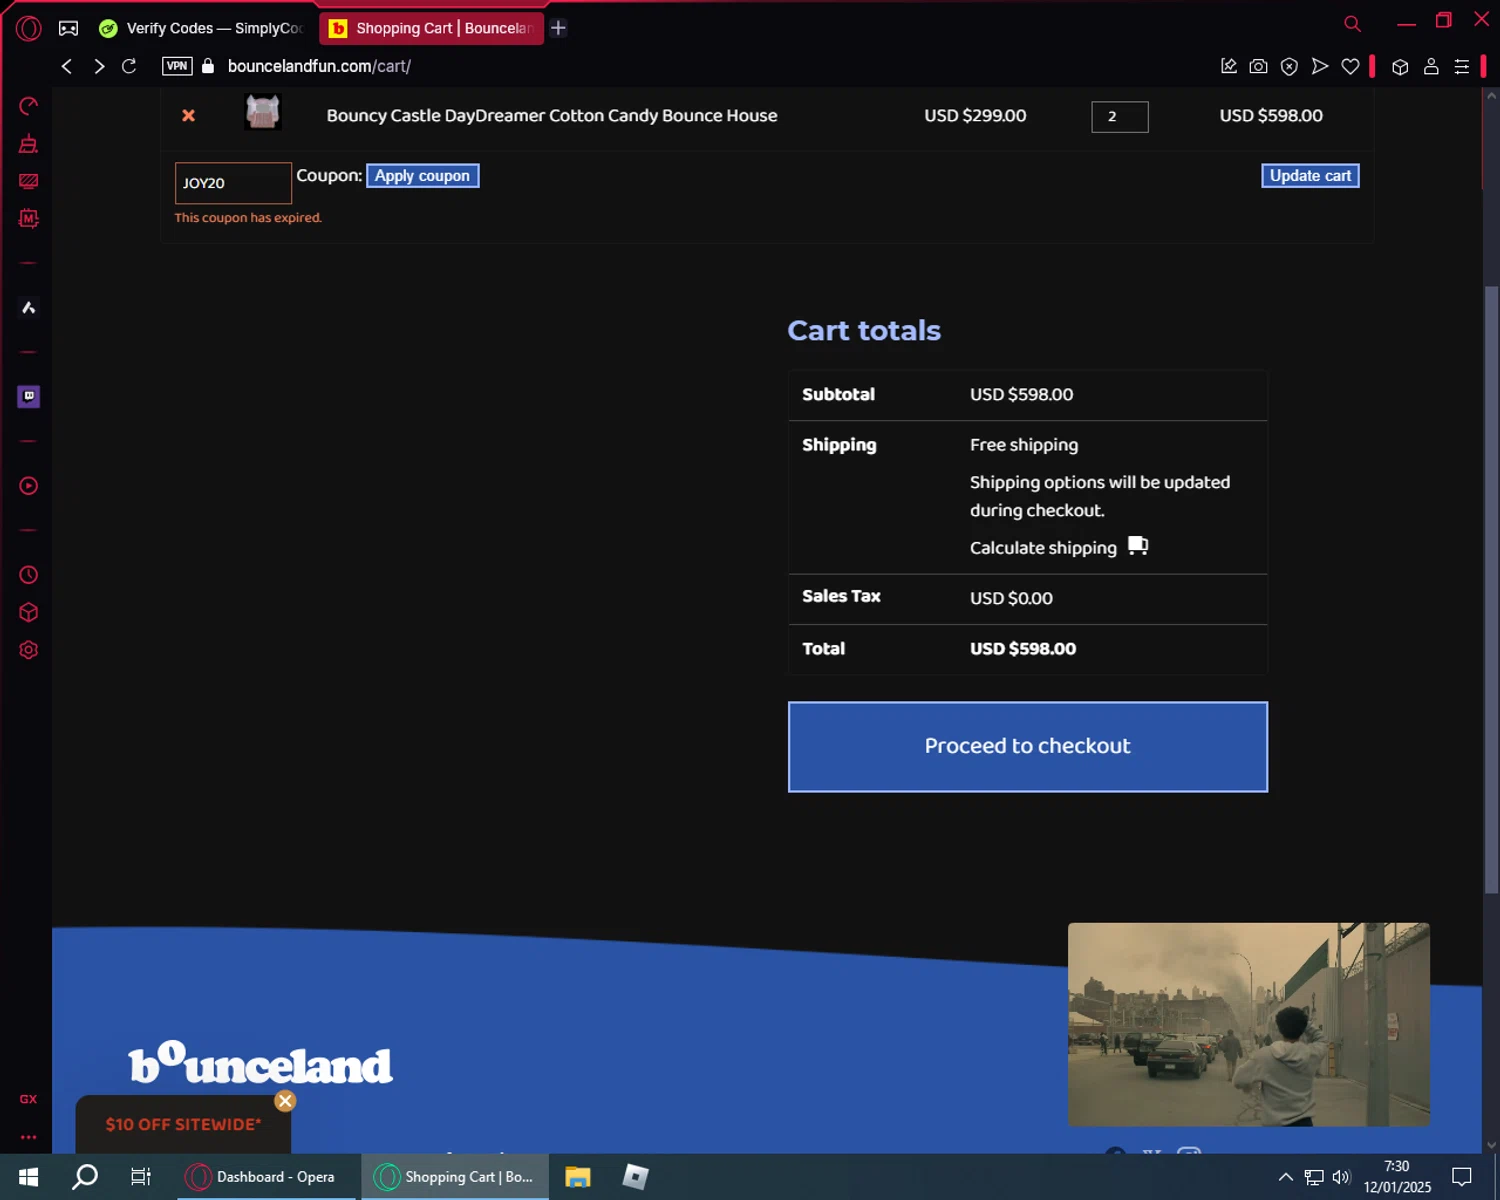The height and width of the screenshot is (1200, 1500).
Task: Click the Update cart button
Action: 1310,176
